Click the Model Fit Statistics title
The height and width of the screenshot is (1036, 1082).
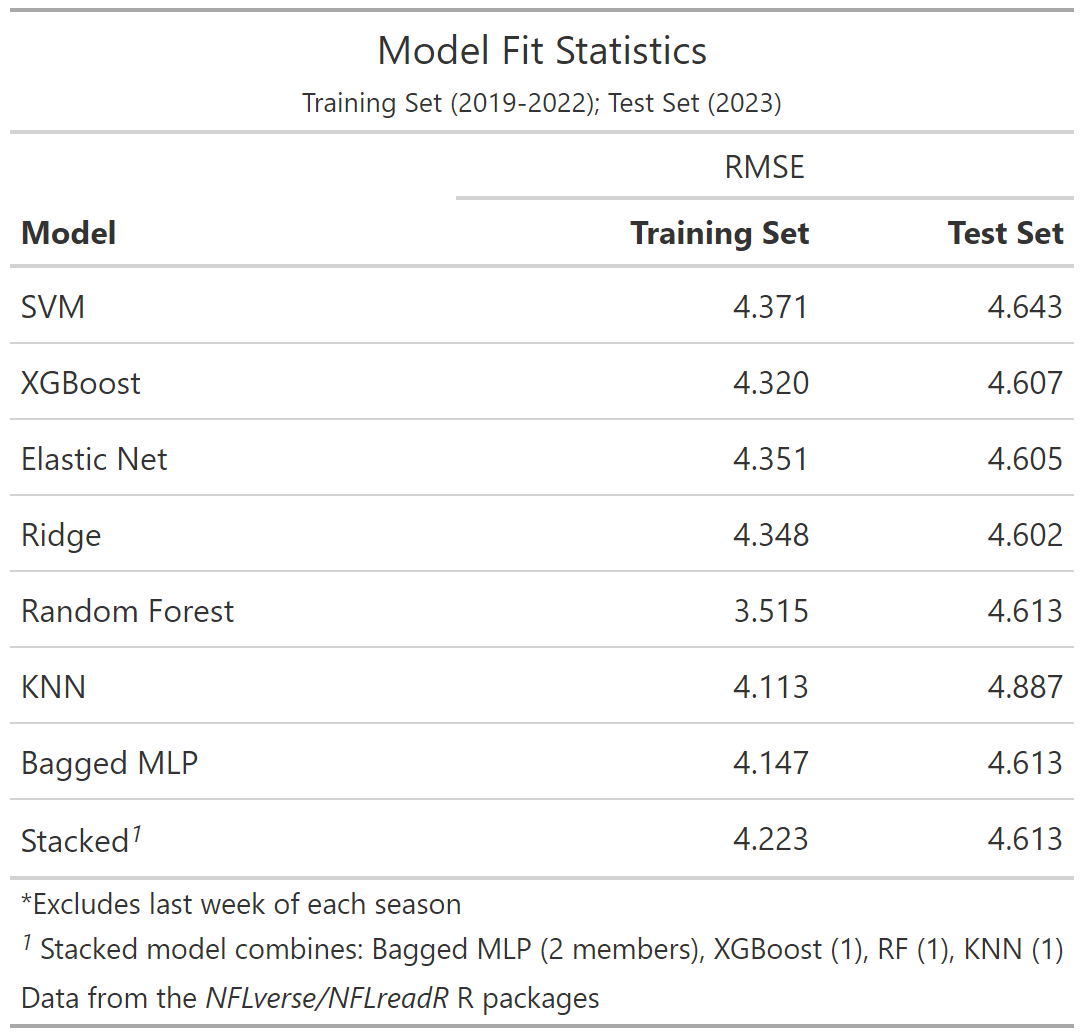click(x=541, y=51)
